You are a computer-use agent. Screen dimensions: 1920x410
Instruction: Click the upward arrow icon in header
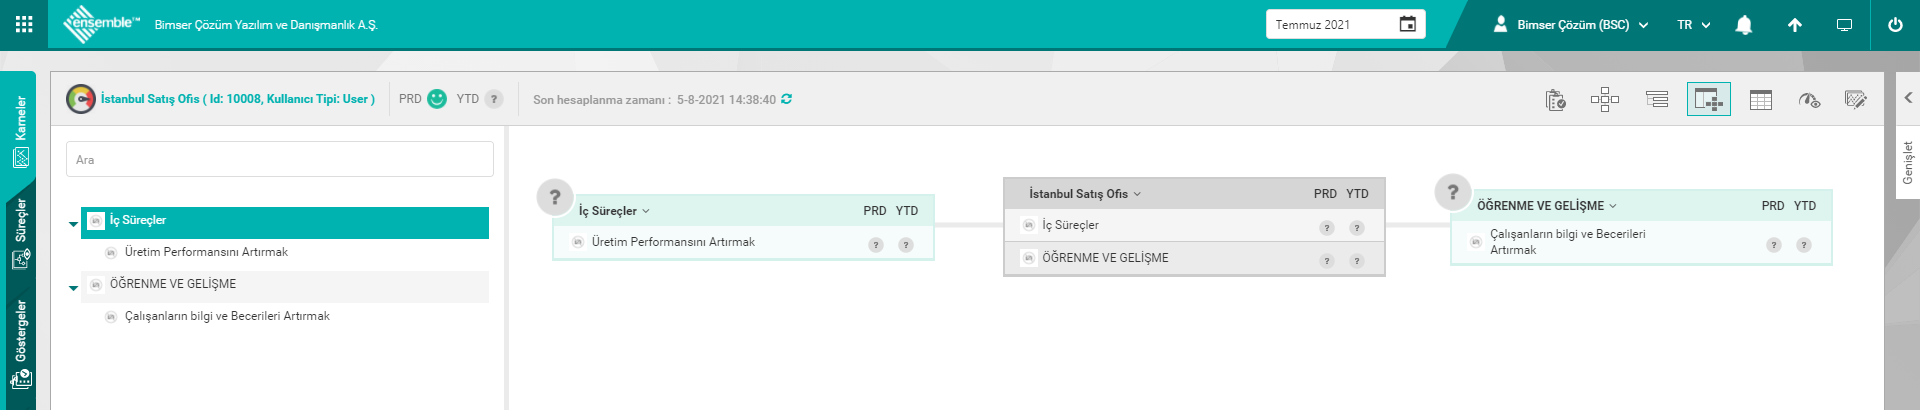(x=1795, y=25)
